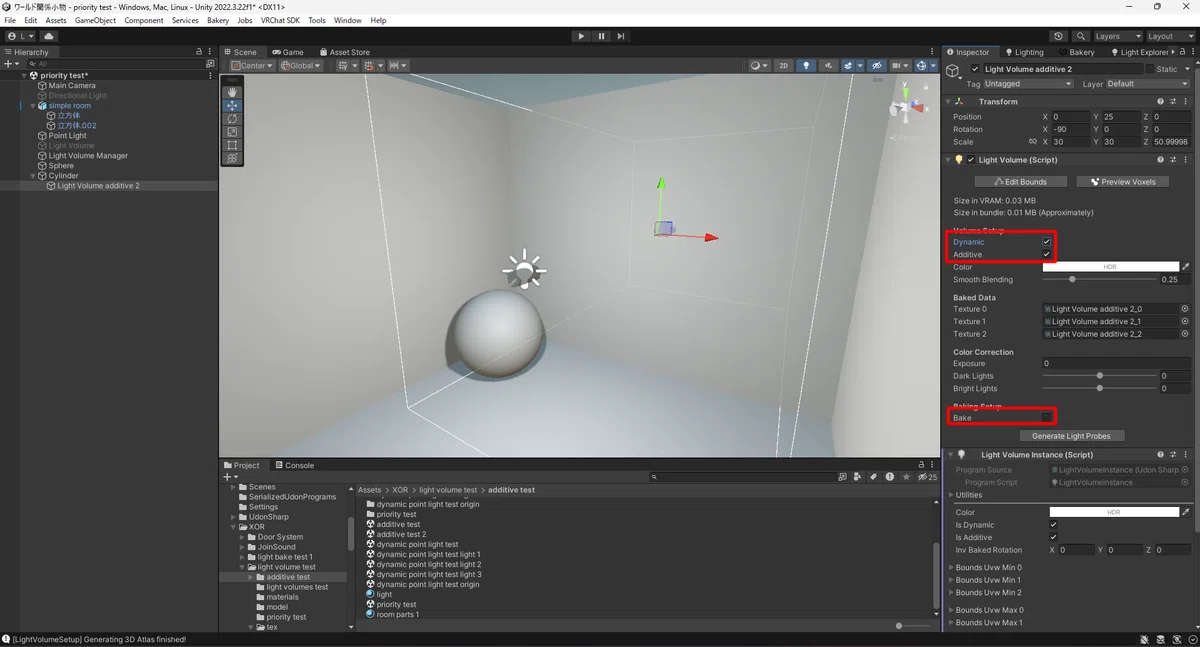Open the cloud services icon
The width and height of the screenshot is (1200, 647).
pyautogui.click(x=48, y=36)
